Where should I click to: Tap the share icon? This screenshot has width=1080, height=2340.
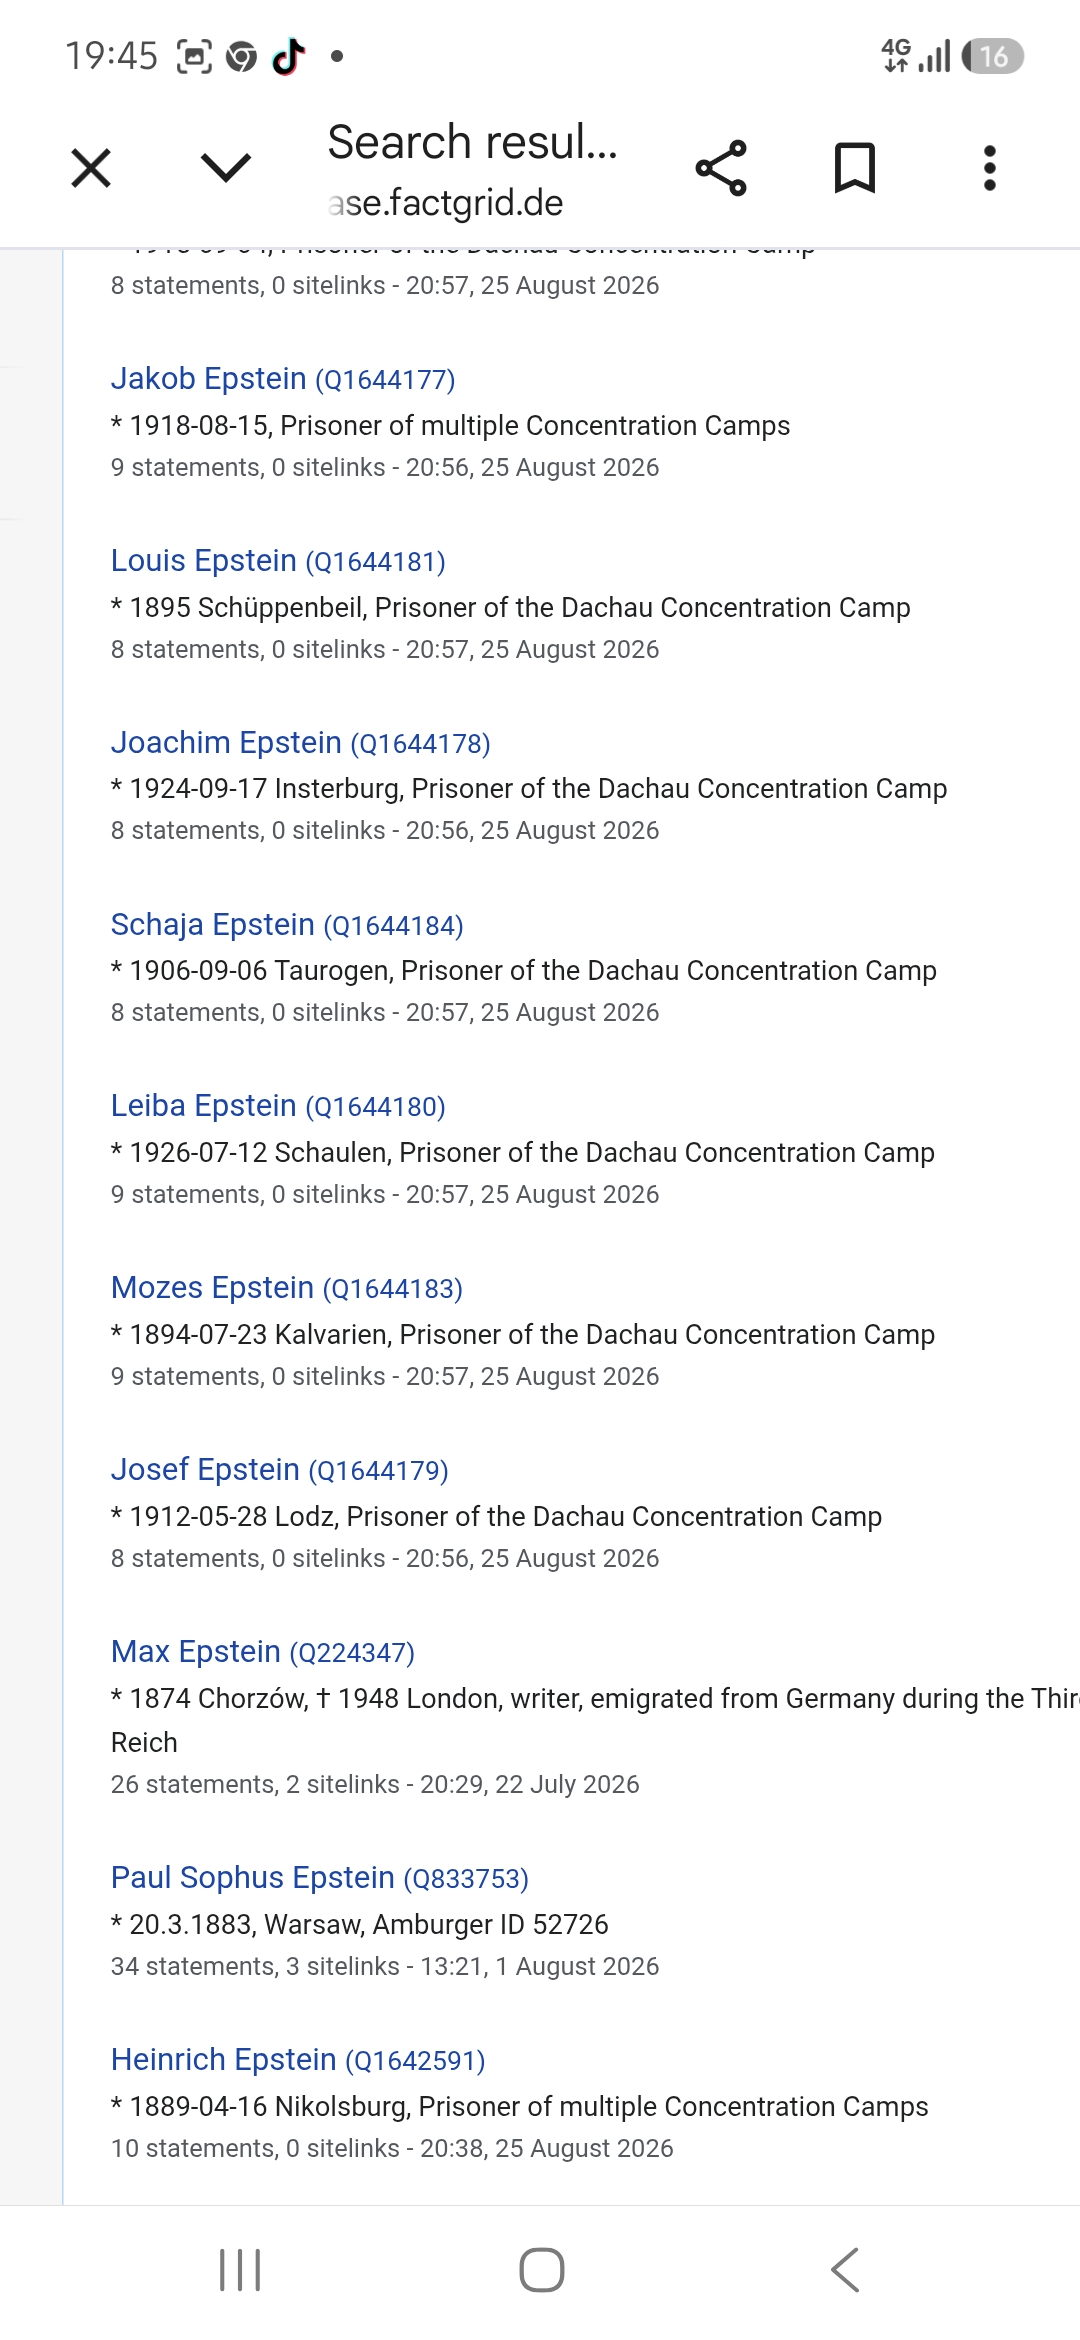721,168
